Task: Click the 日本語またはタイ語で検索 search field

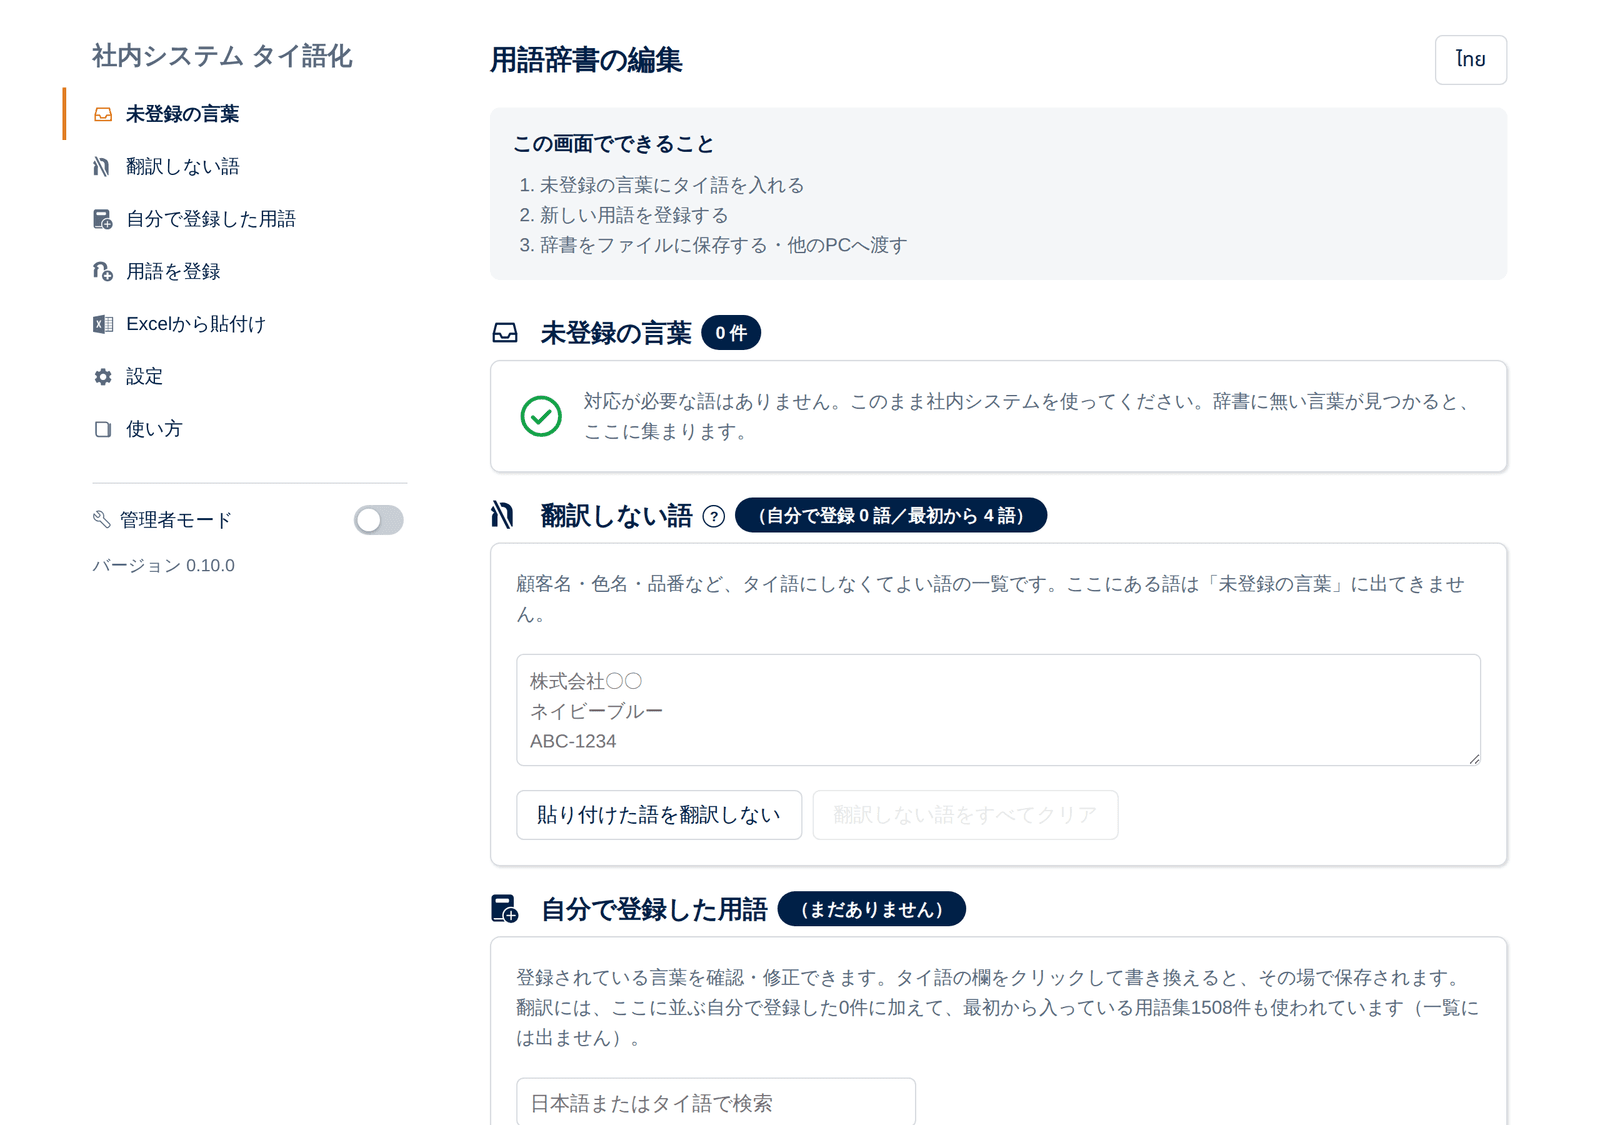Action: tap(716, 1102)
